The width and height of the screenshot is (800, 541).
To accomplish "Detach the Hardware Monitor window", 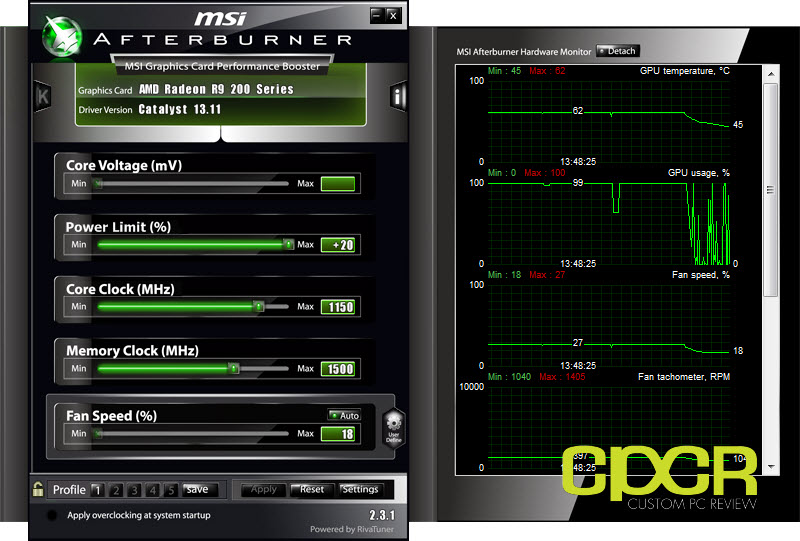I will pos(618,51).
